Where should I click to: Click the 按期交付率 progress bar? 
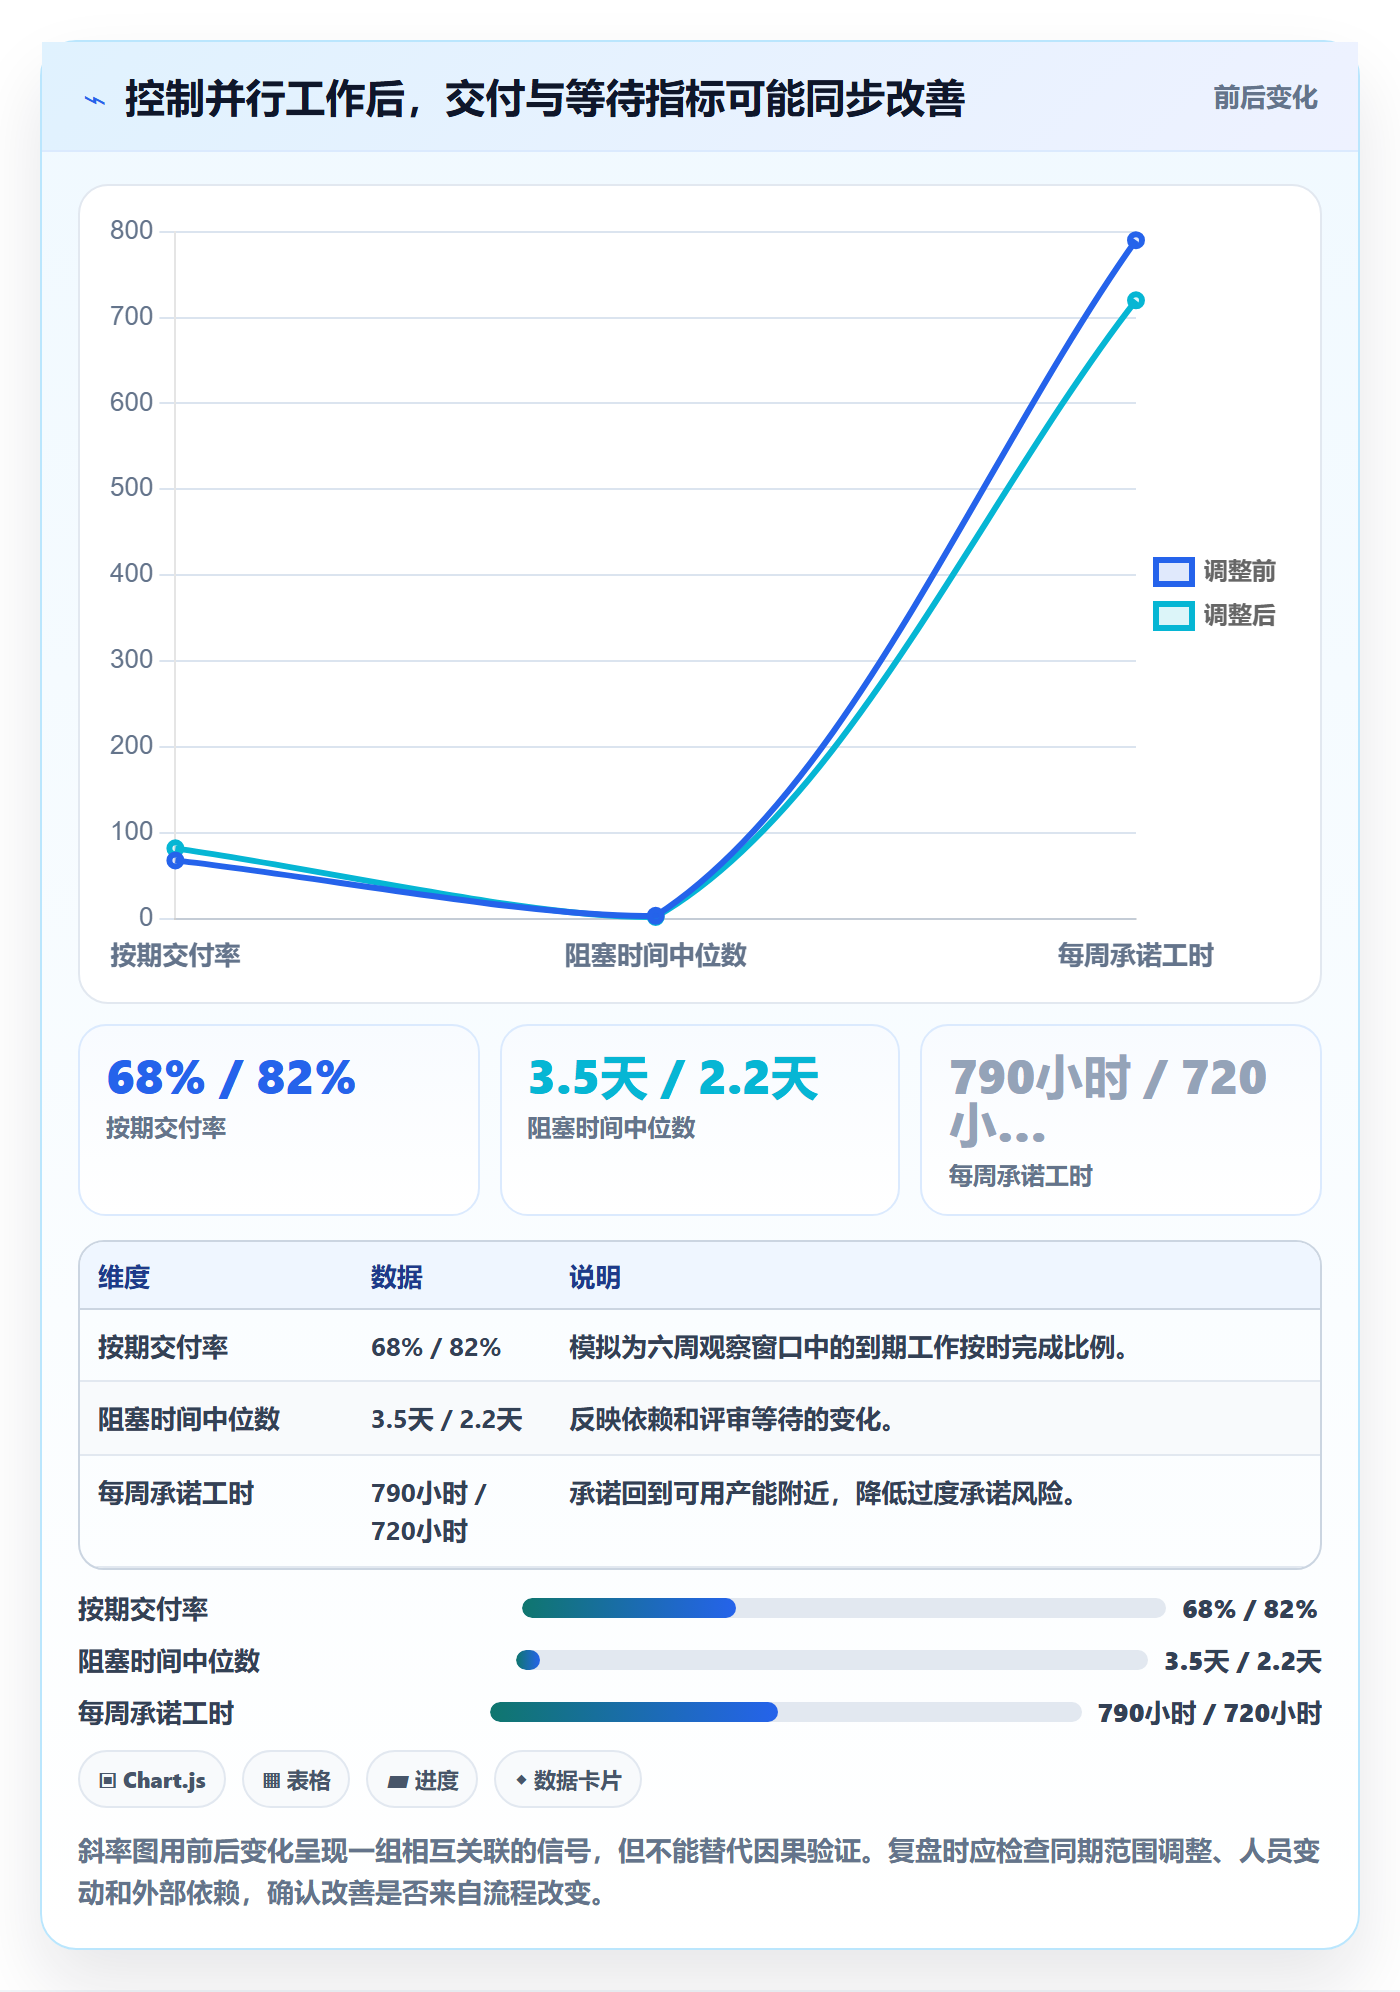(x=843, y=1608)
